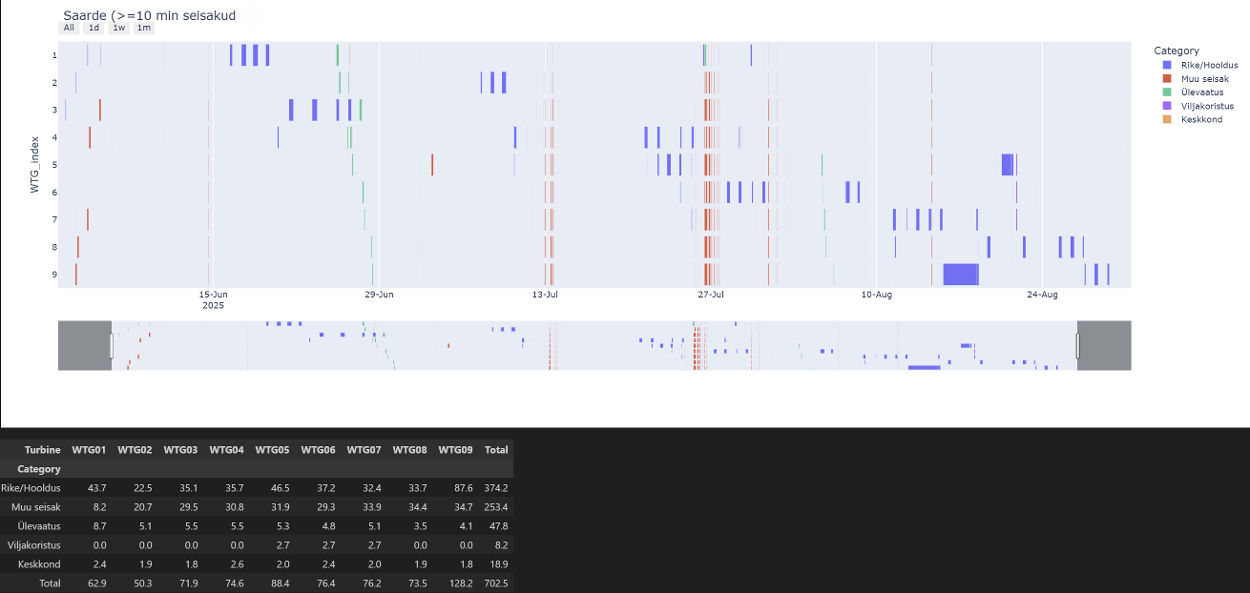Click the 15-Jun x-axis tick label
This screenshot has height=593, width=1250.
tap(213, 295)
